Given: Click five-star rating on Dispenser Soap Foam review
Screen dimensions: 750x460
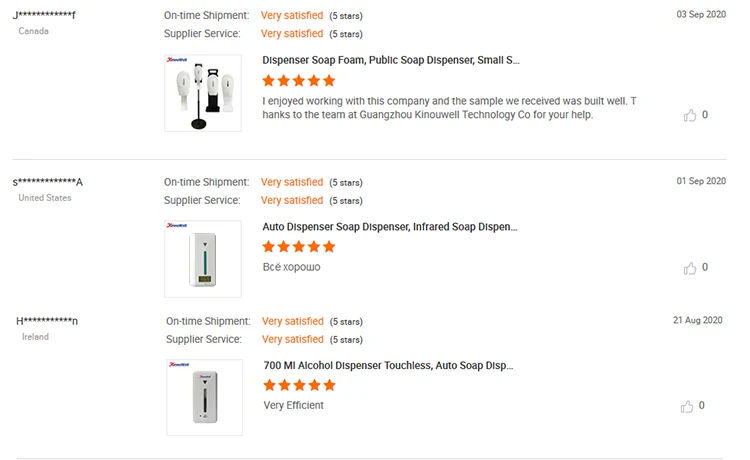Looking at the screenshot, I should click(x=298, y=81).
